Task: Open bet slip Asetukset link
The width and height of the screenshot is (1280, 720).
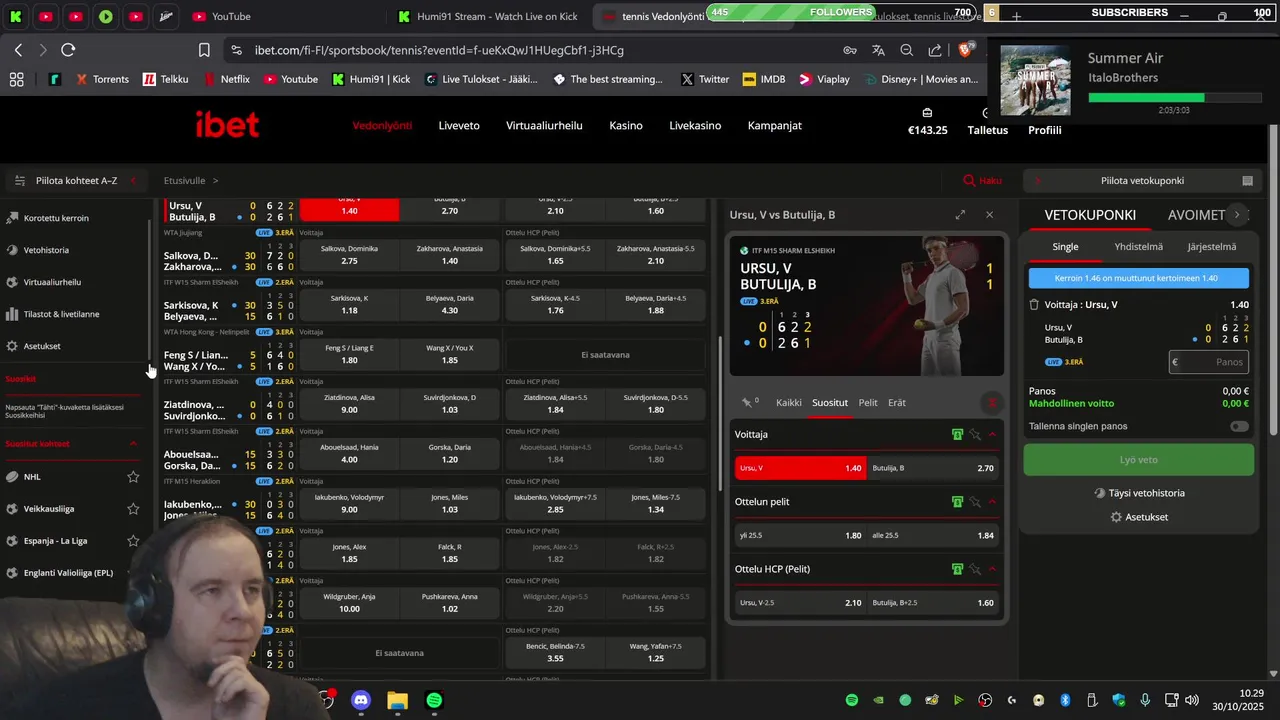Action: pos(1138,517)
